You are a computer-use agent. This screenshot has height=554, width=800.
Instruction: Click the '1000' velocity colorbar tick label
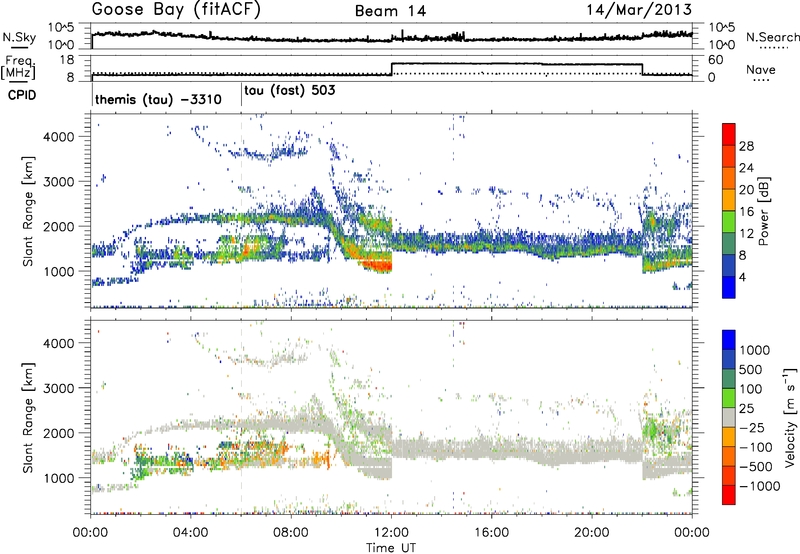[755, 350]
